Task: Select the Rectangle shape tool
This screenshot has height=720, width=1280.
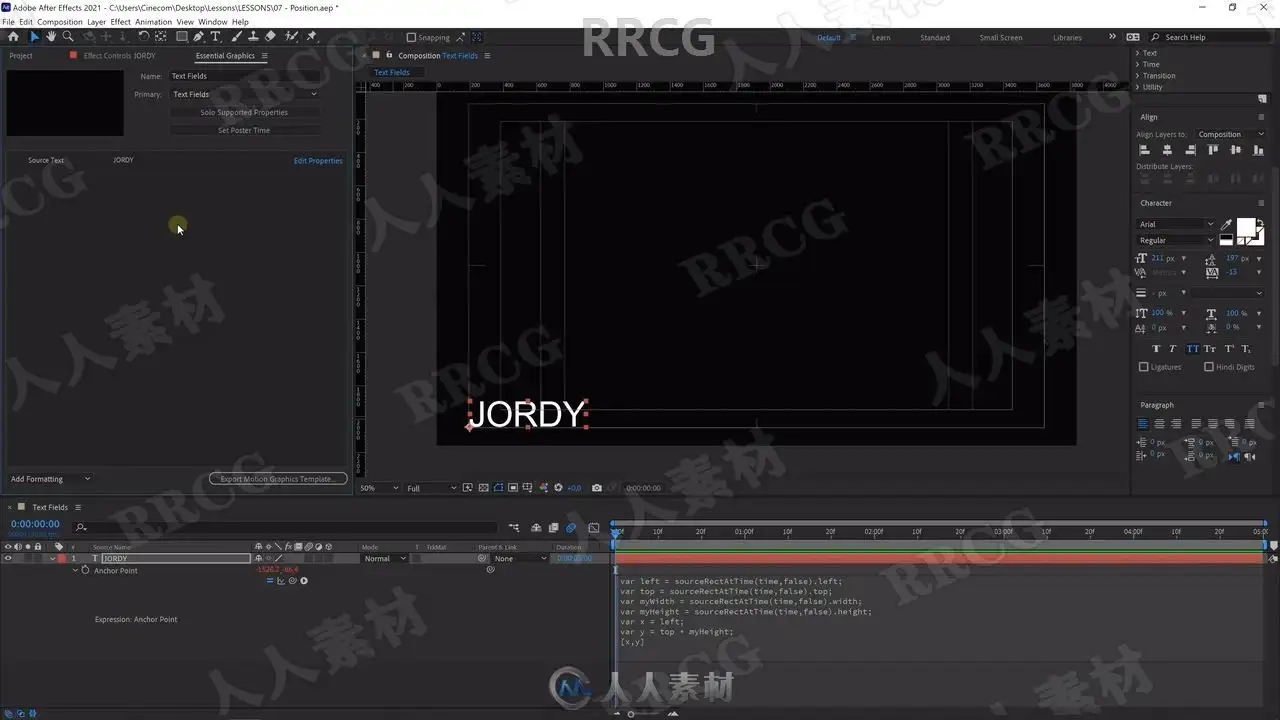Action: [181, 37]
